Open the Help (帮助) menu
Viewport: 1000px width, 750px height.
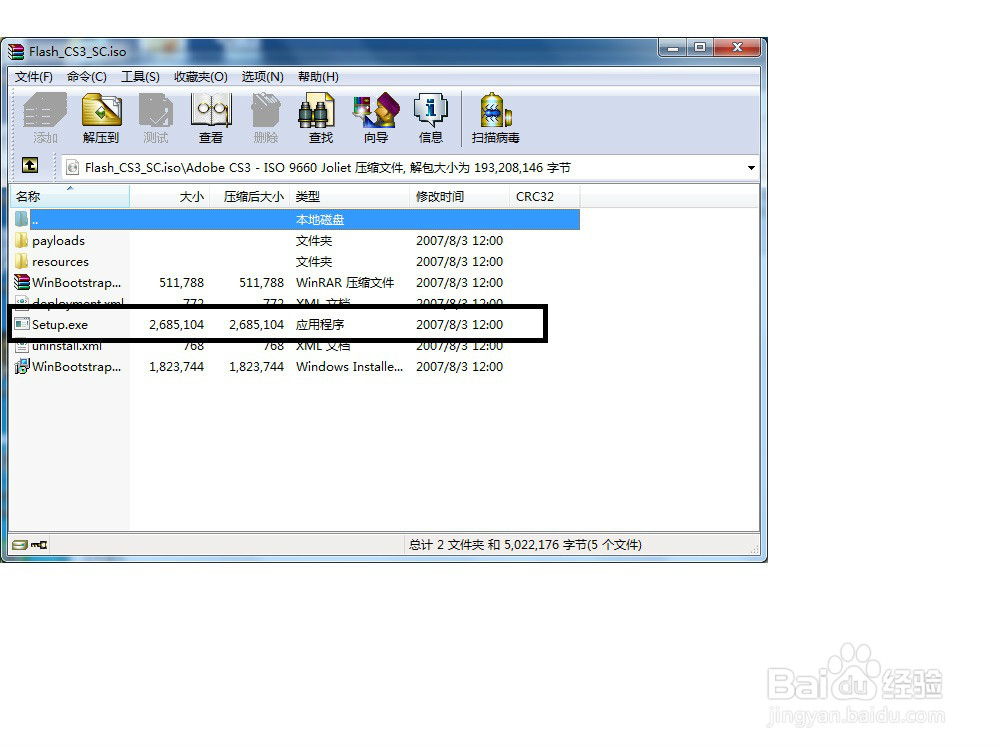point(318,77)
